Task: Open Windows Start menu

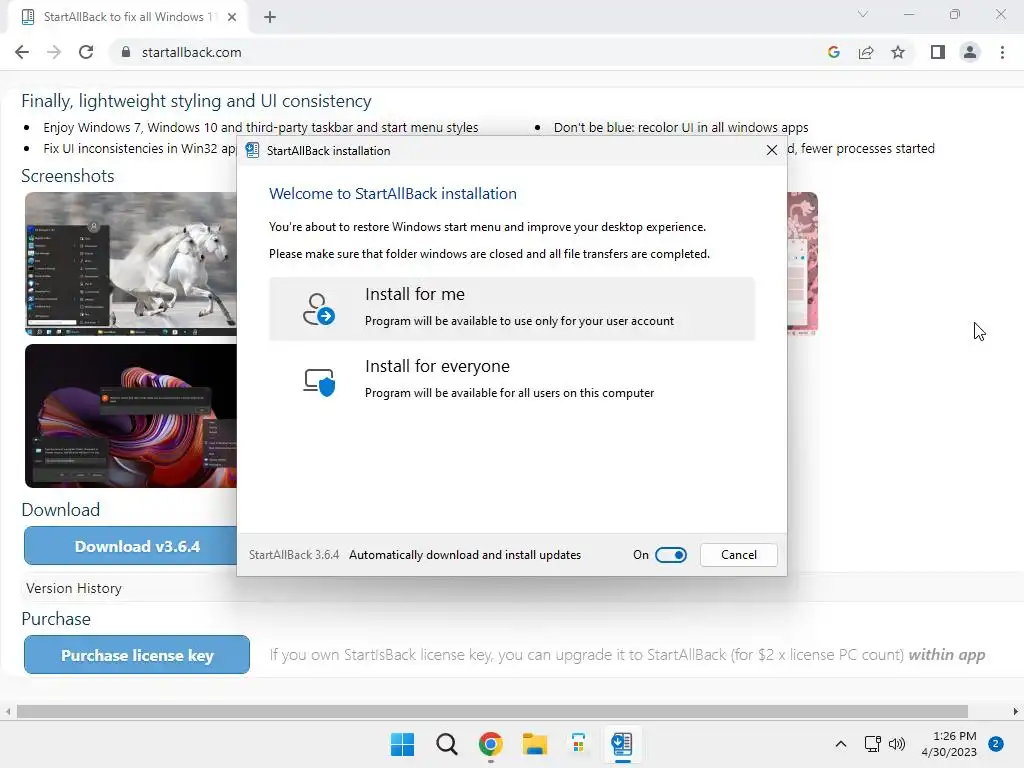Action: [x=402, y=744]
